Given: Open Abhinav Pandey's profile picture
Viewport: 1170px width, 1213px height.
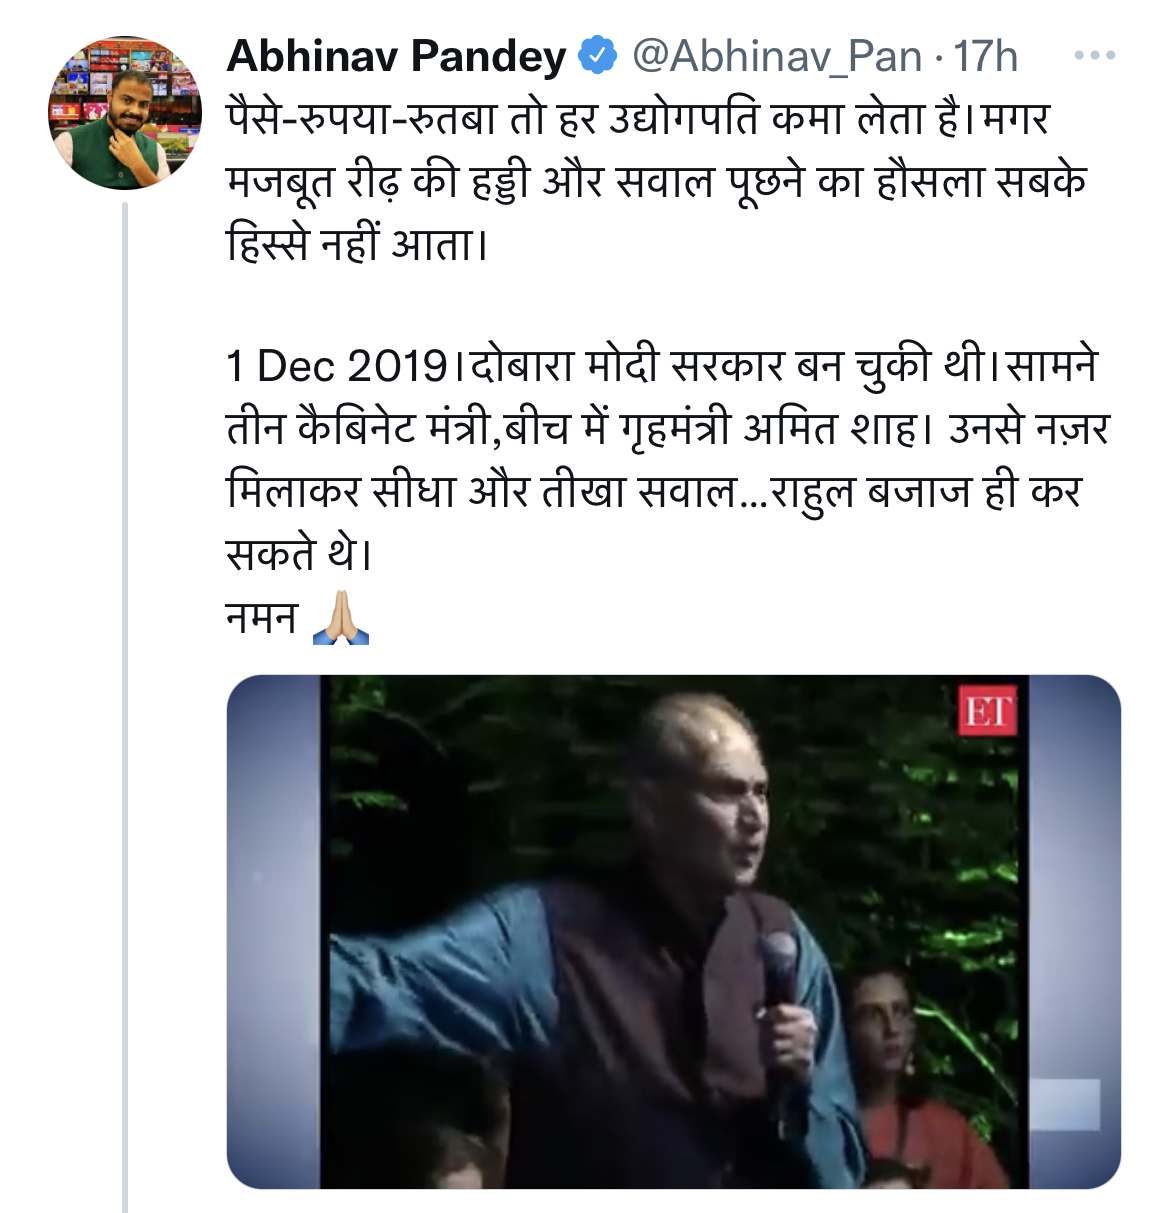Looking at the screenshot, I should 125,113.
